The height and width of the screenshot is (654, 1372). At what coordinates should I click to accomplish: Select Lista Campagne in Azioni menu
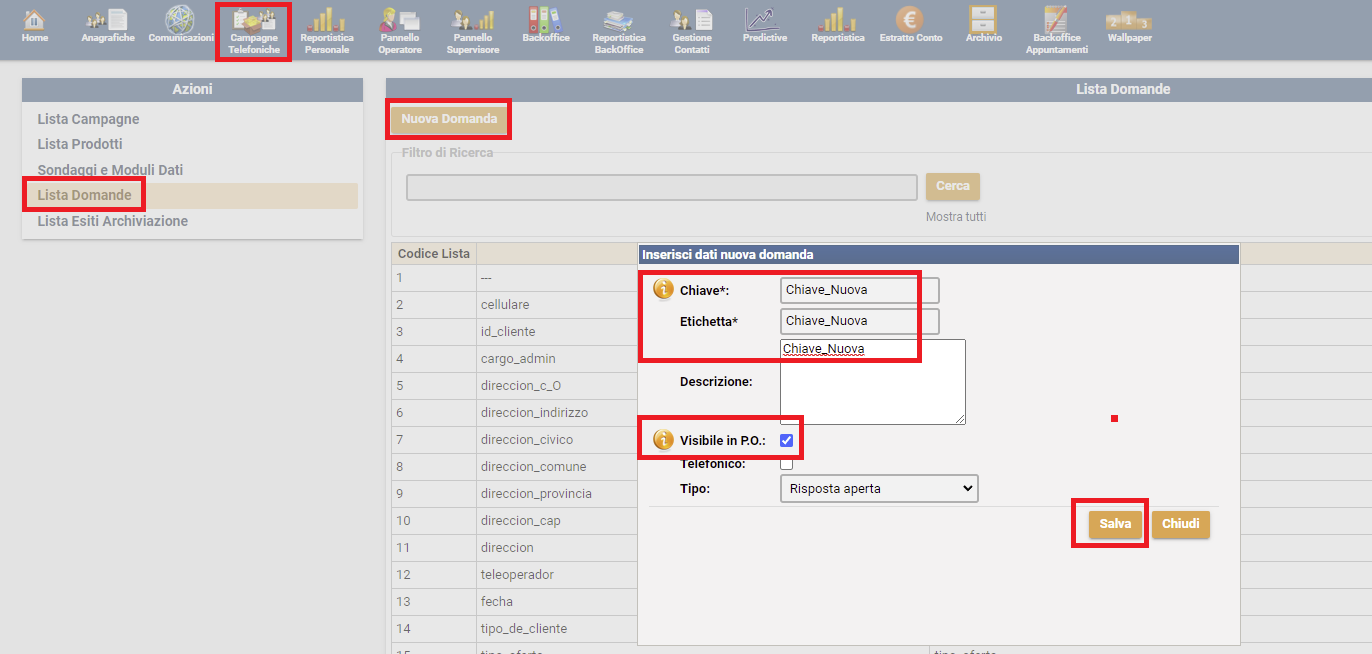88,119
